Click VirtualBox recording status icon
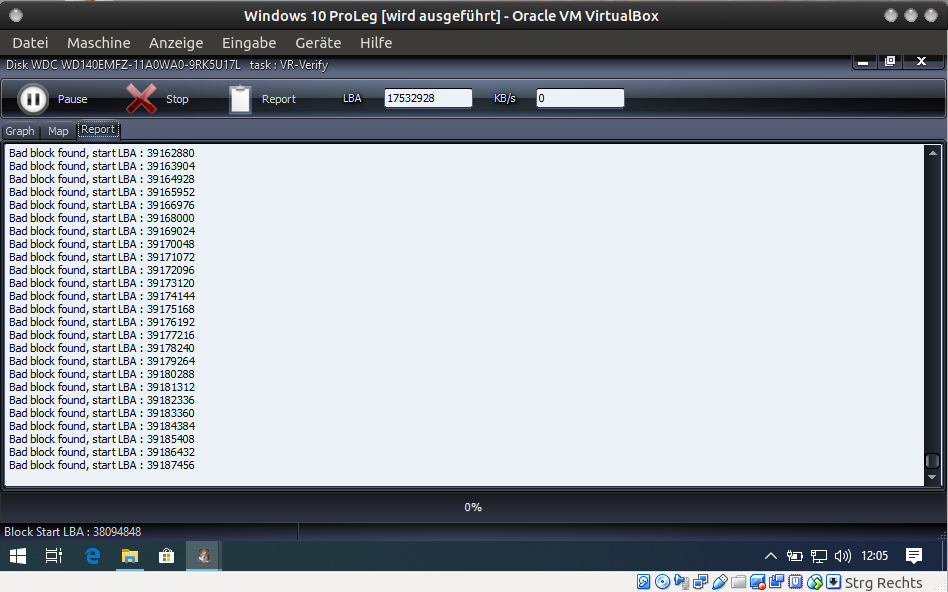This screenshot has height=592, width=948. pos(758,582)
